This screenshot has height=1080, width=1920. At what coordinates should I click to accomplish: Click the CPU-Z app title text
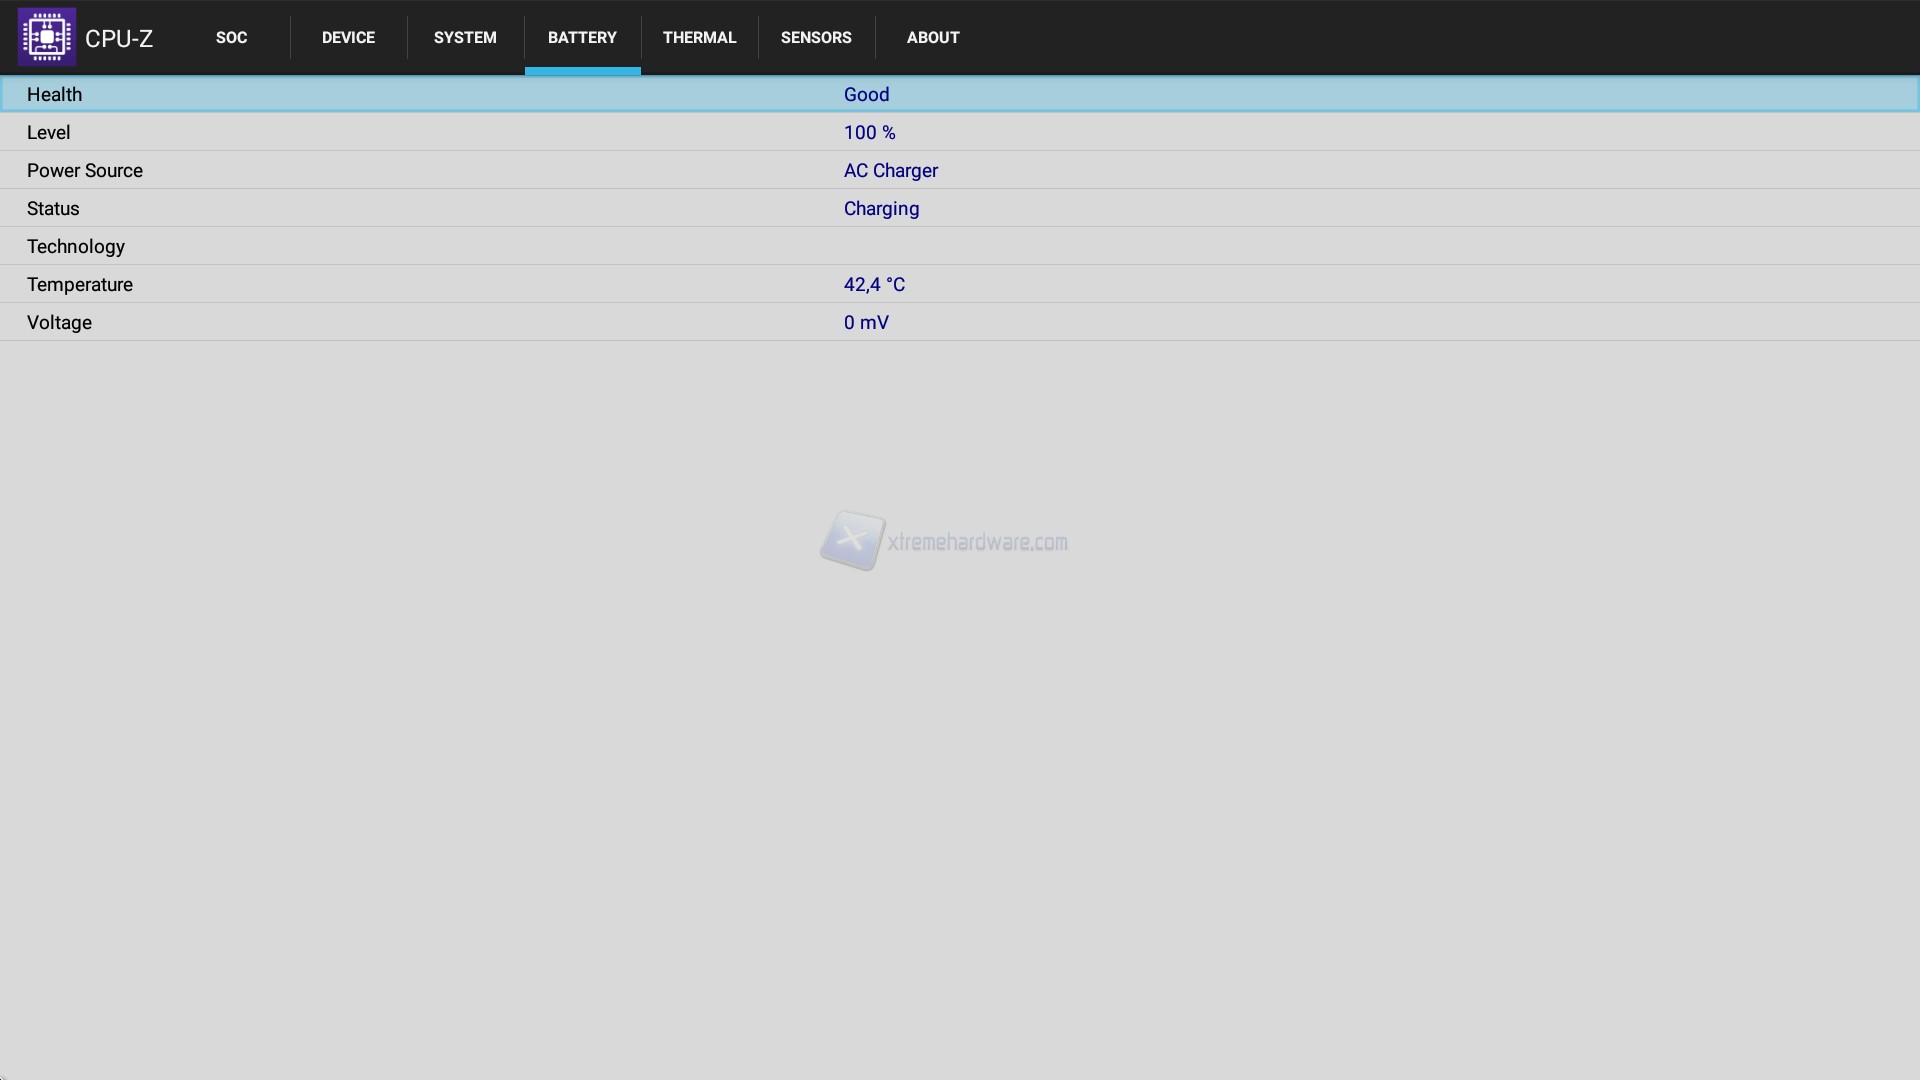coord(119,38)
